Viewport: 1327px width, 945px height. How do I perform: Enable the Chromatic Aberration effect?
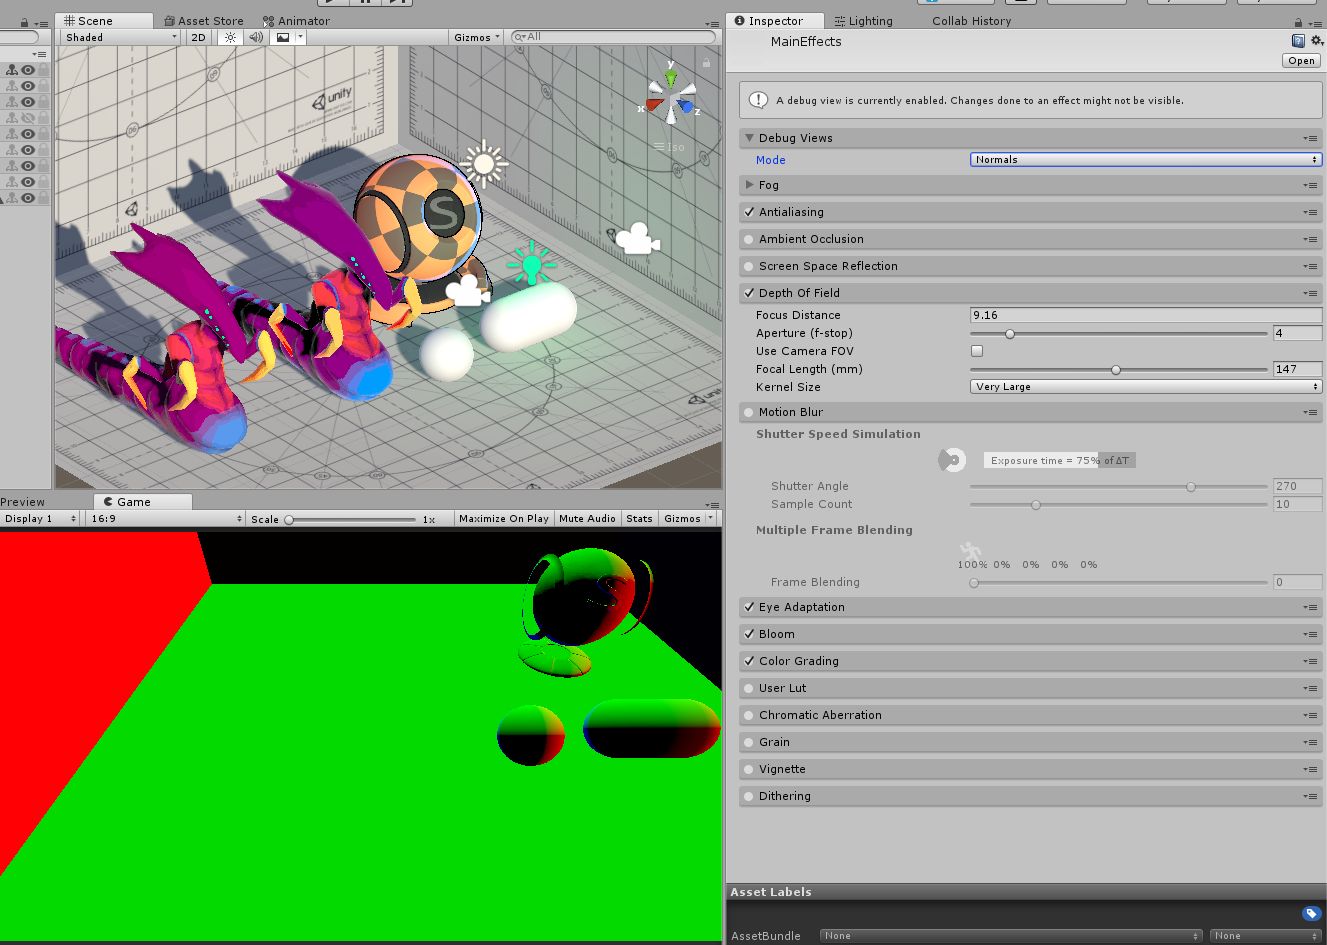(x=749, y=715)
